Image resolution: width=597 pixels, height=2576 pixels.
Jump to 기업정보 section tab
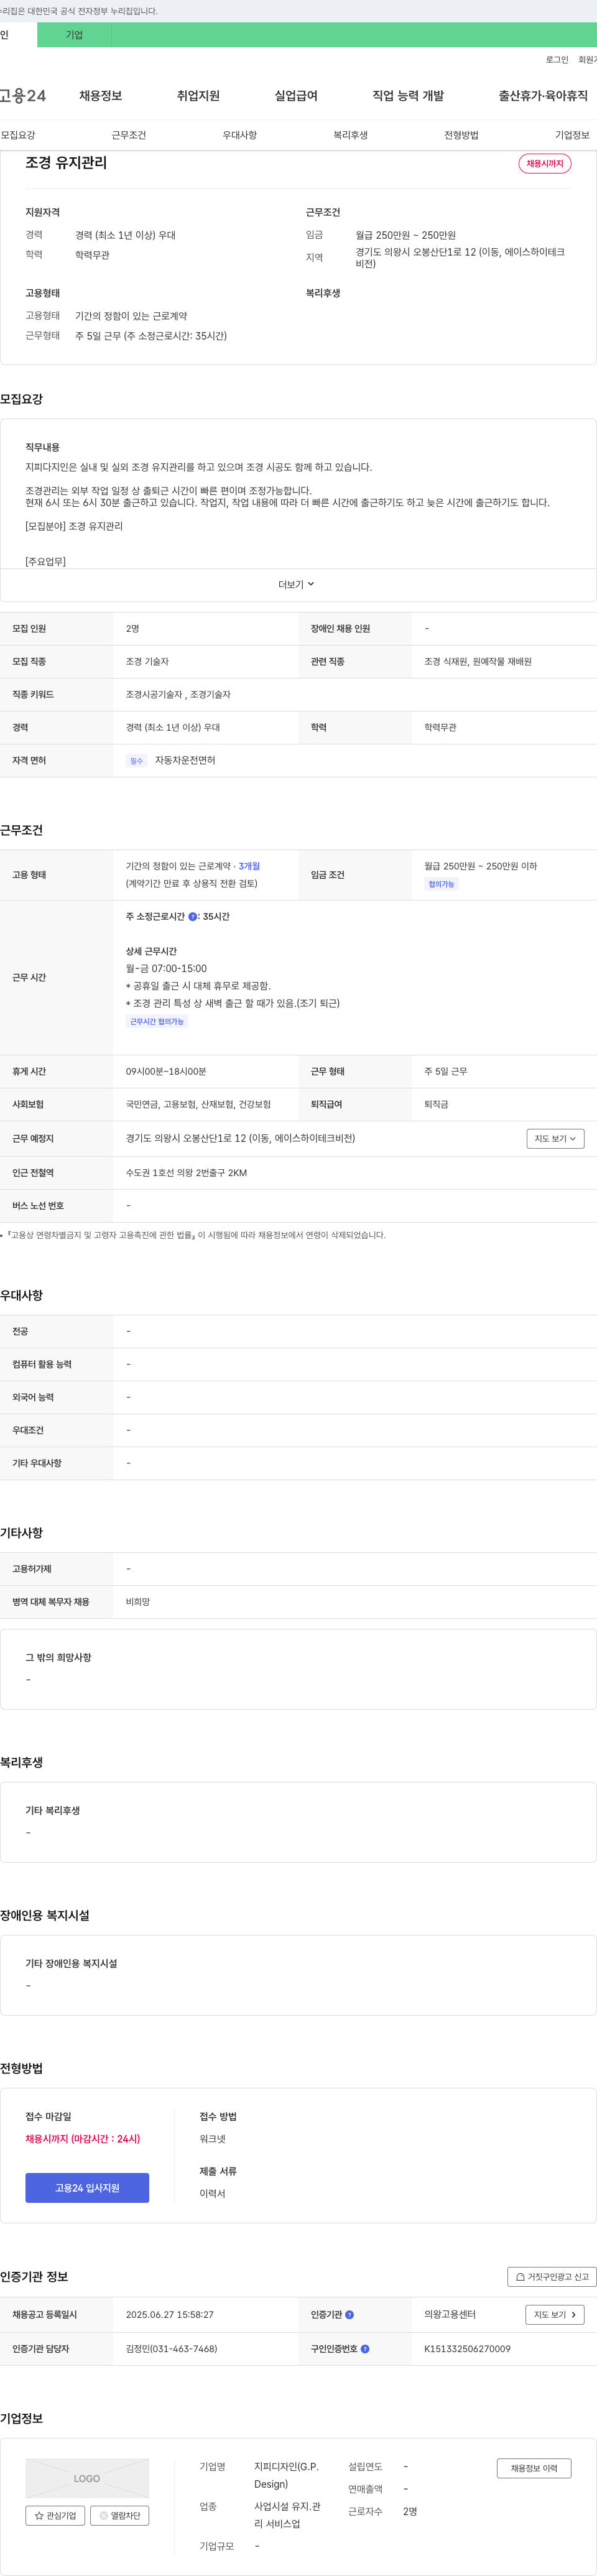pos(572,135)
